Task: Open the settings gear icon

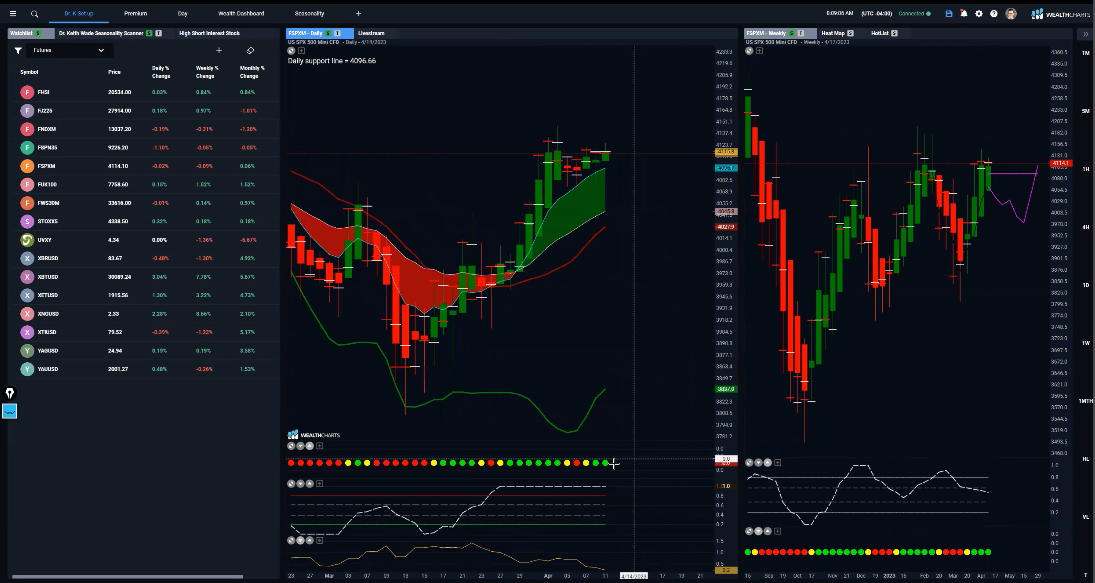Action: tap(978, 13)
